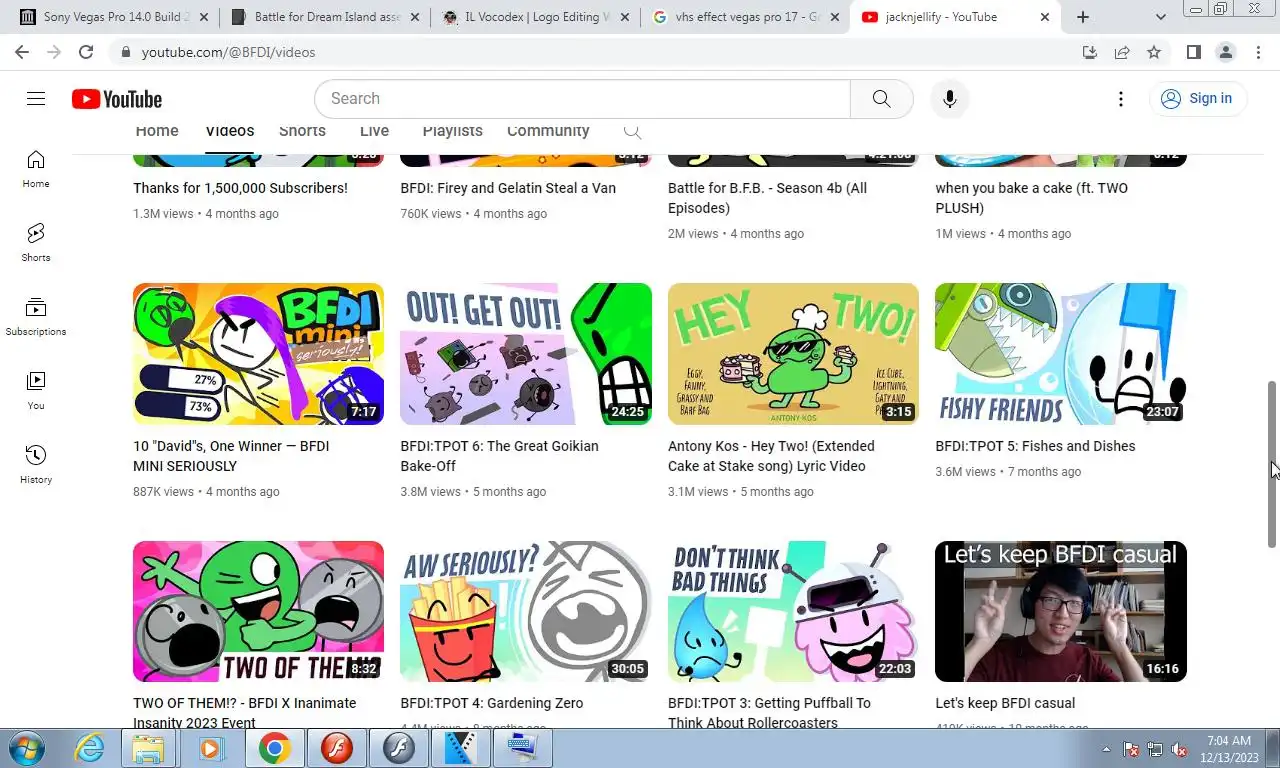Open when you bake a cake title
This screenshot has width=1280, height=768.
[x=1031, y=198]
